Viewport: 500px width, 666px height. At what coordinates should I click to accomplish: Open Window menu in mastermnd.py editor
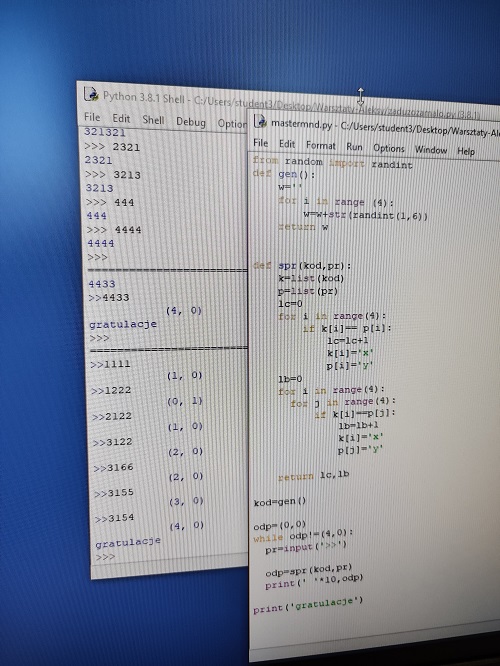point(431,150)
